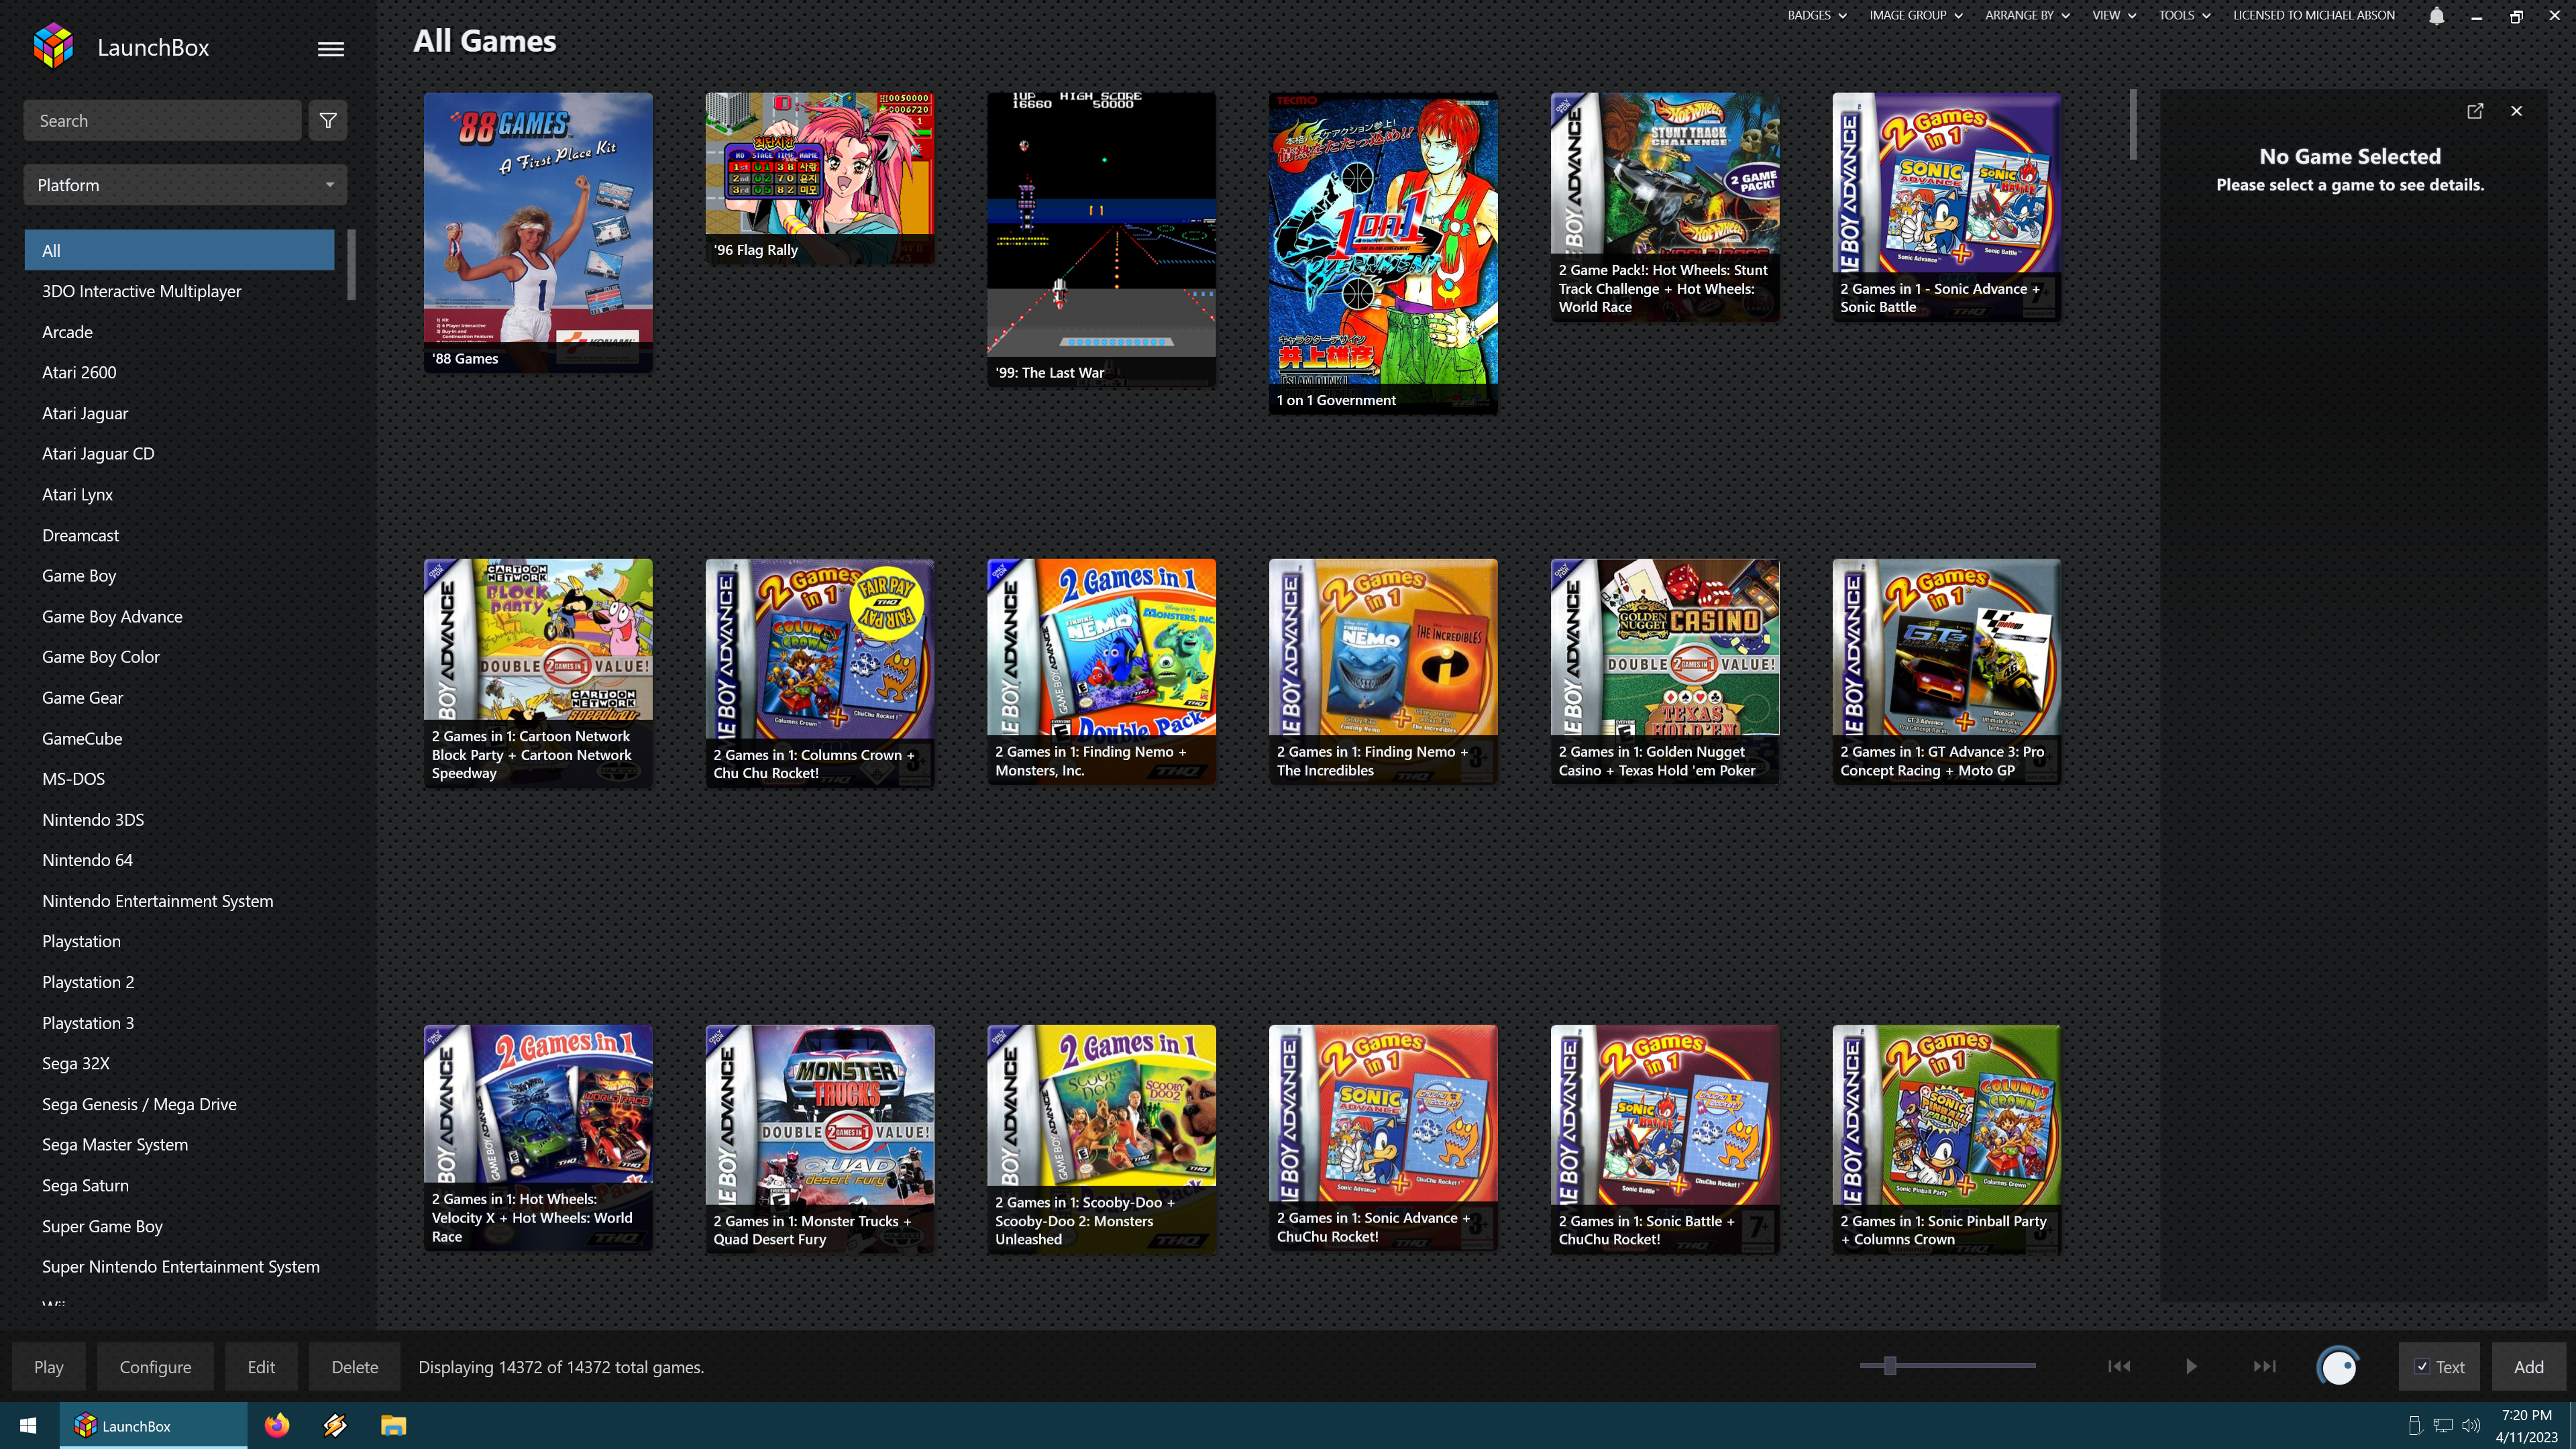This screenshot has width=2576, height=1449.
Task: Click the round avatar icon in bottom bar
Action: tap(2338, 1366)
